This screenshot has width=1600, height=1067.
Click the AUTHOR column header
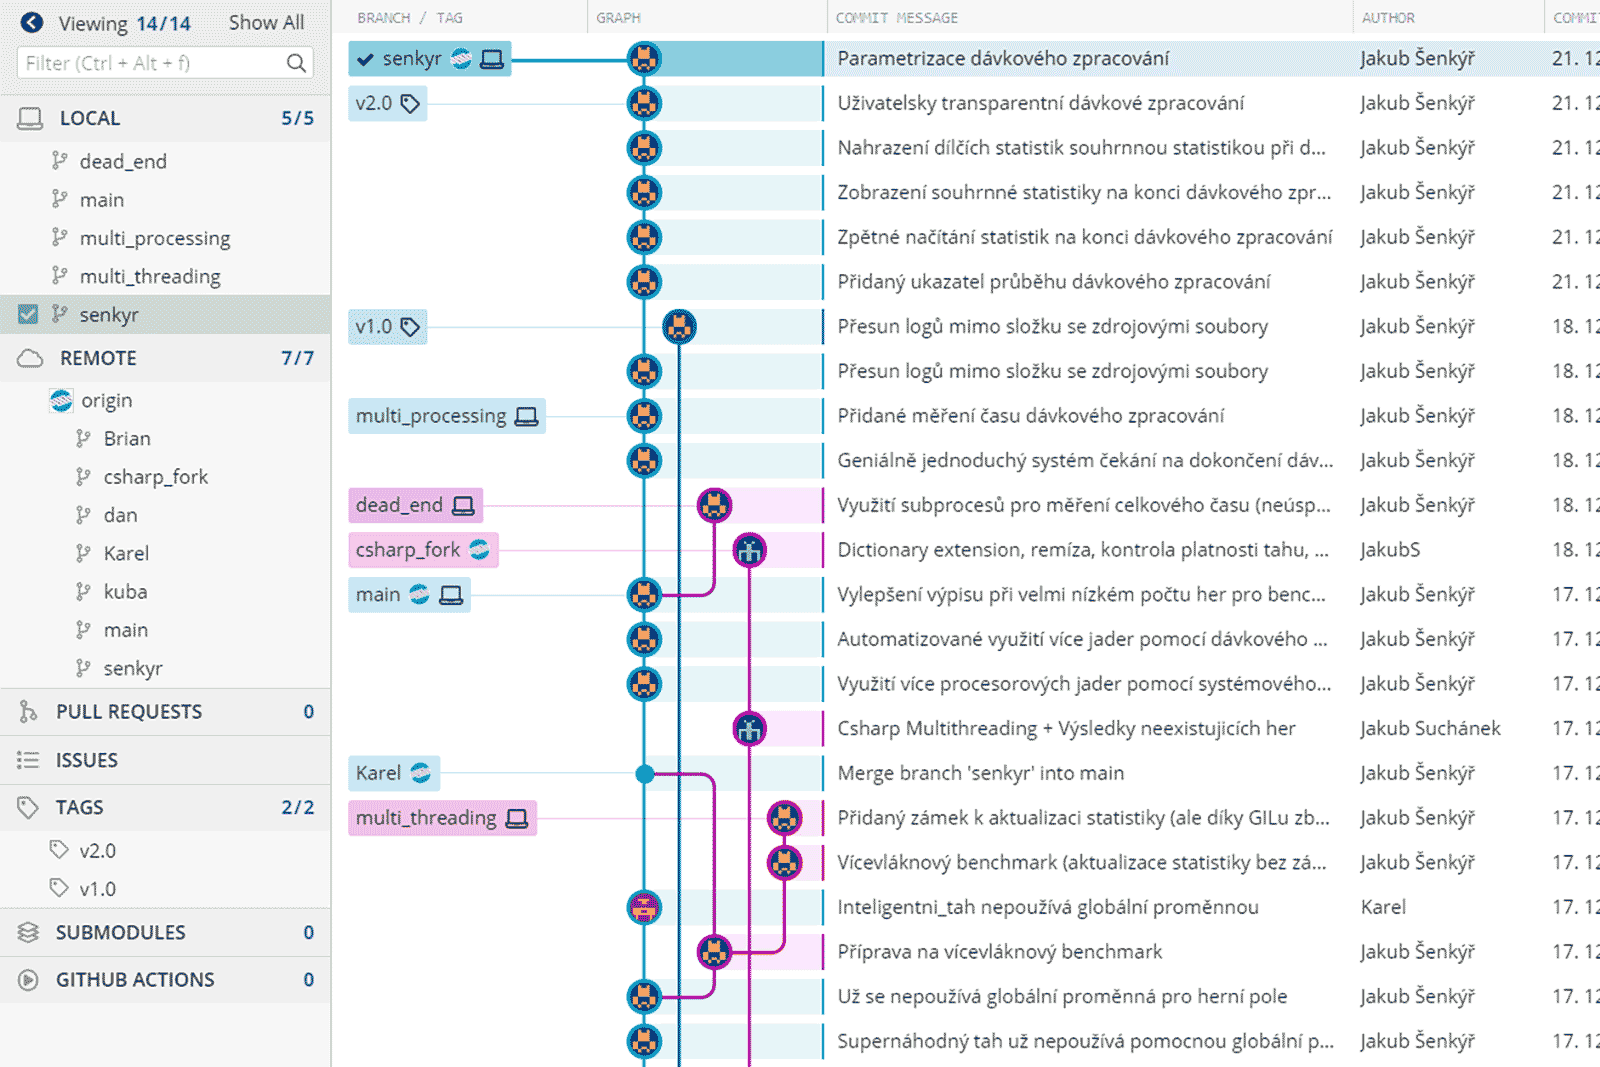click(x=1388, y=18)
